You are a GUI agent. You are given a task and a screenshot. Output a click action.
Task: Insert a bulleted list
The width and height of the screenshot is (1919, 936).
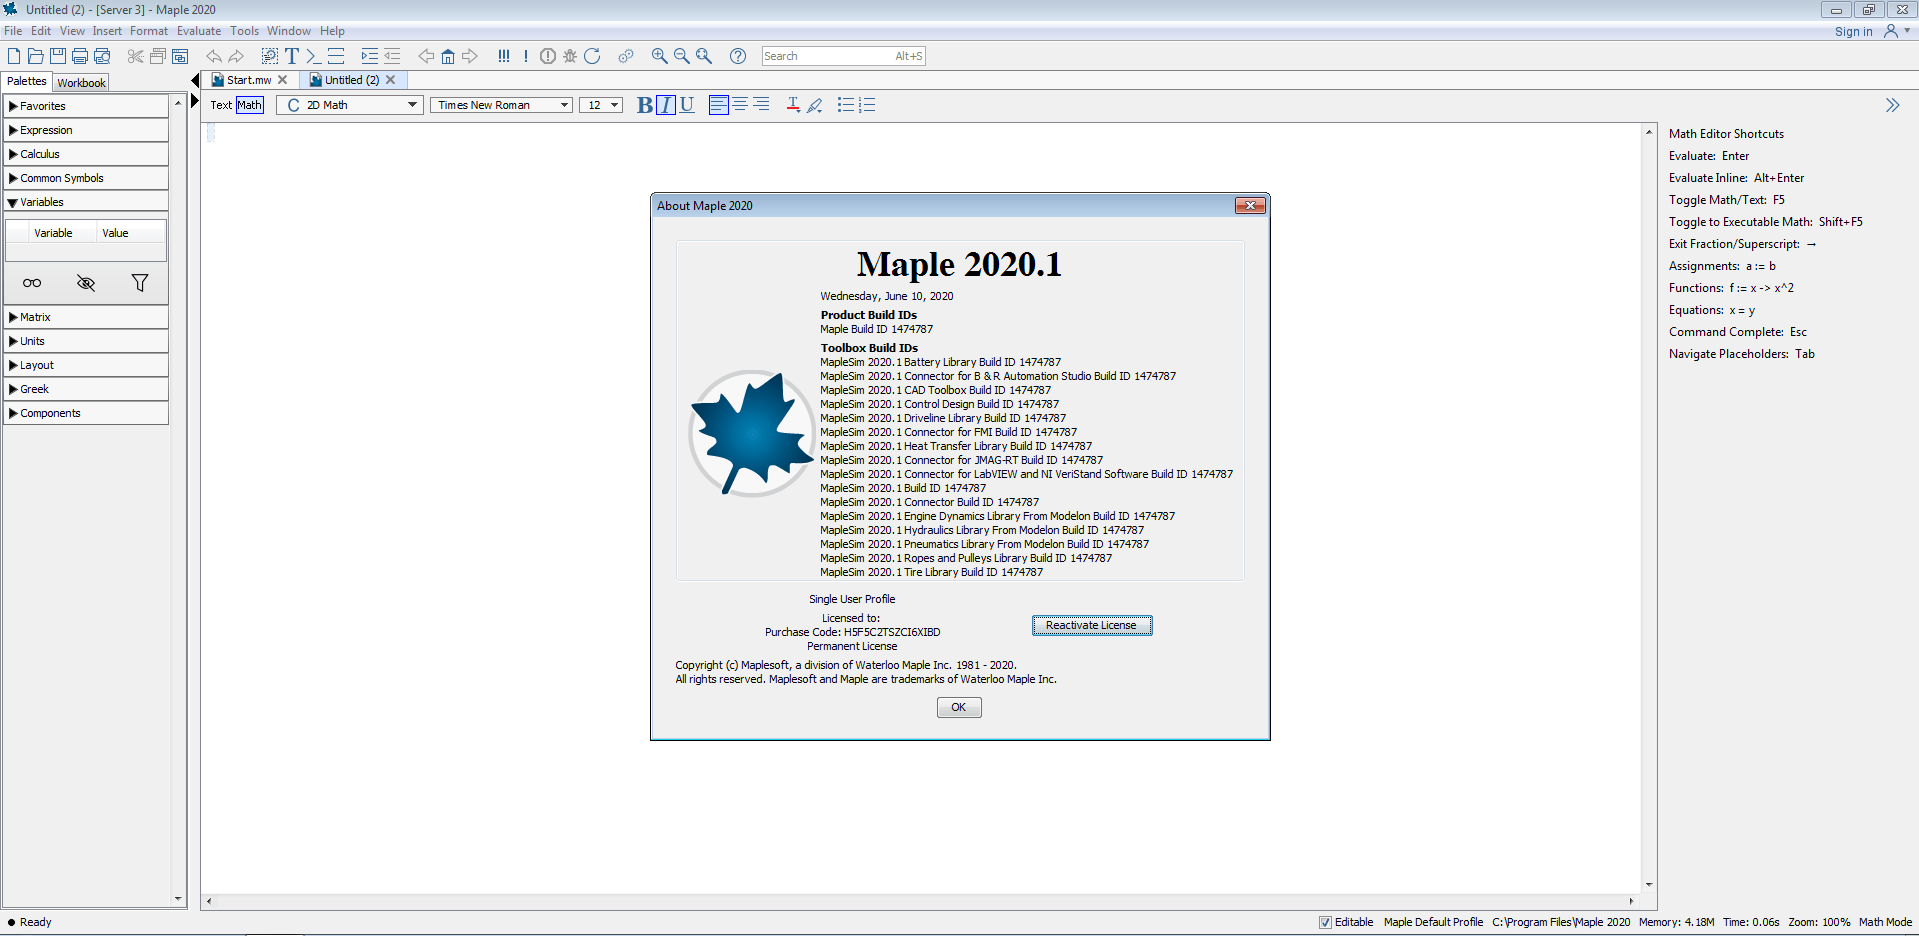(846, 104)
